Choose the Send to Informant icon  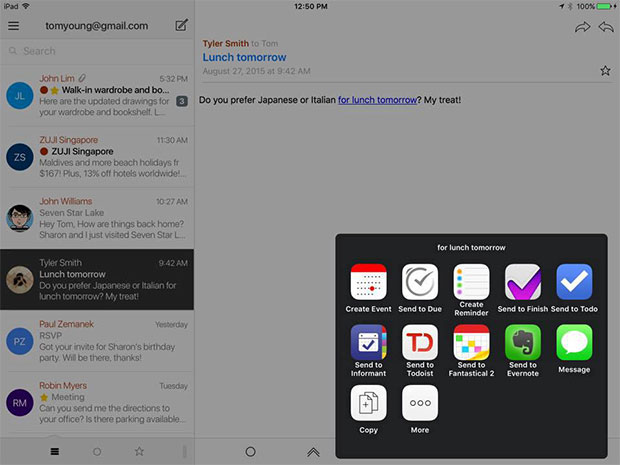click(368, 342)
